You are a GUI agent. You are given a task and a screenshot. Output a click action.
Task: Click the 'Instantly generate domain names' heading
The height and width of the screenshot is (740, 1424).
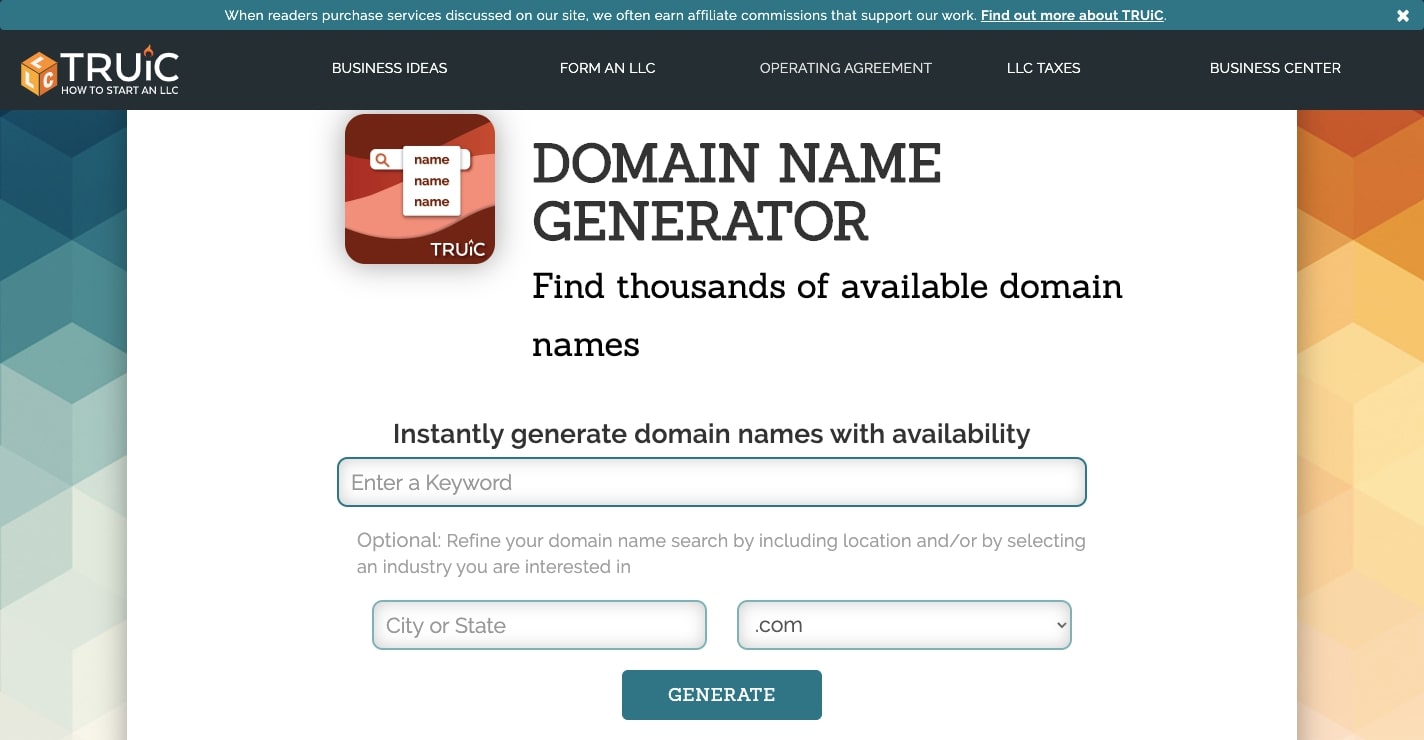click(711, 434)
